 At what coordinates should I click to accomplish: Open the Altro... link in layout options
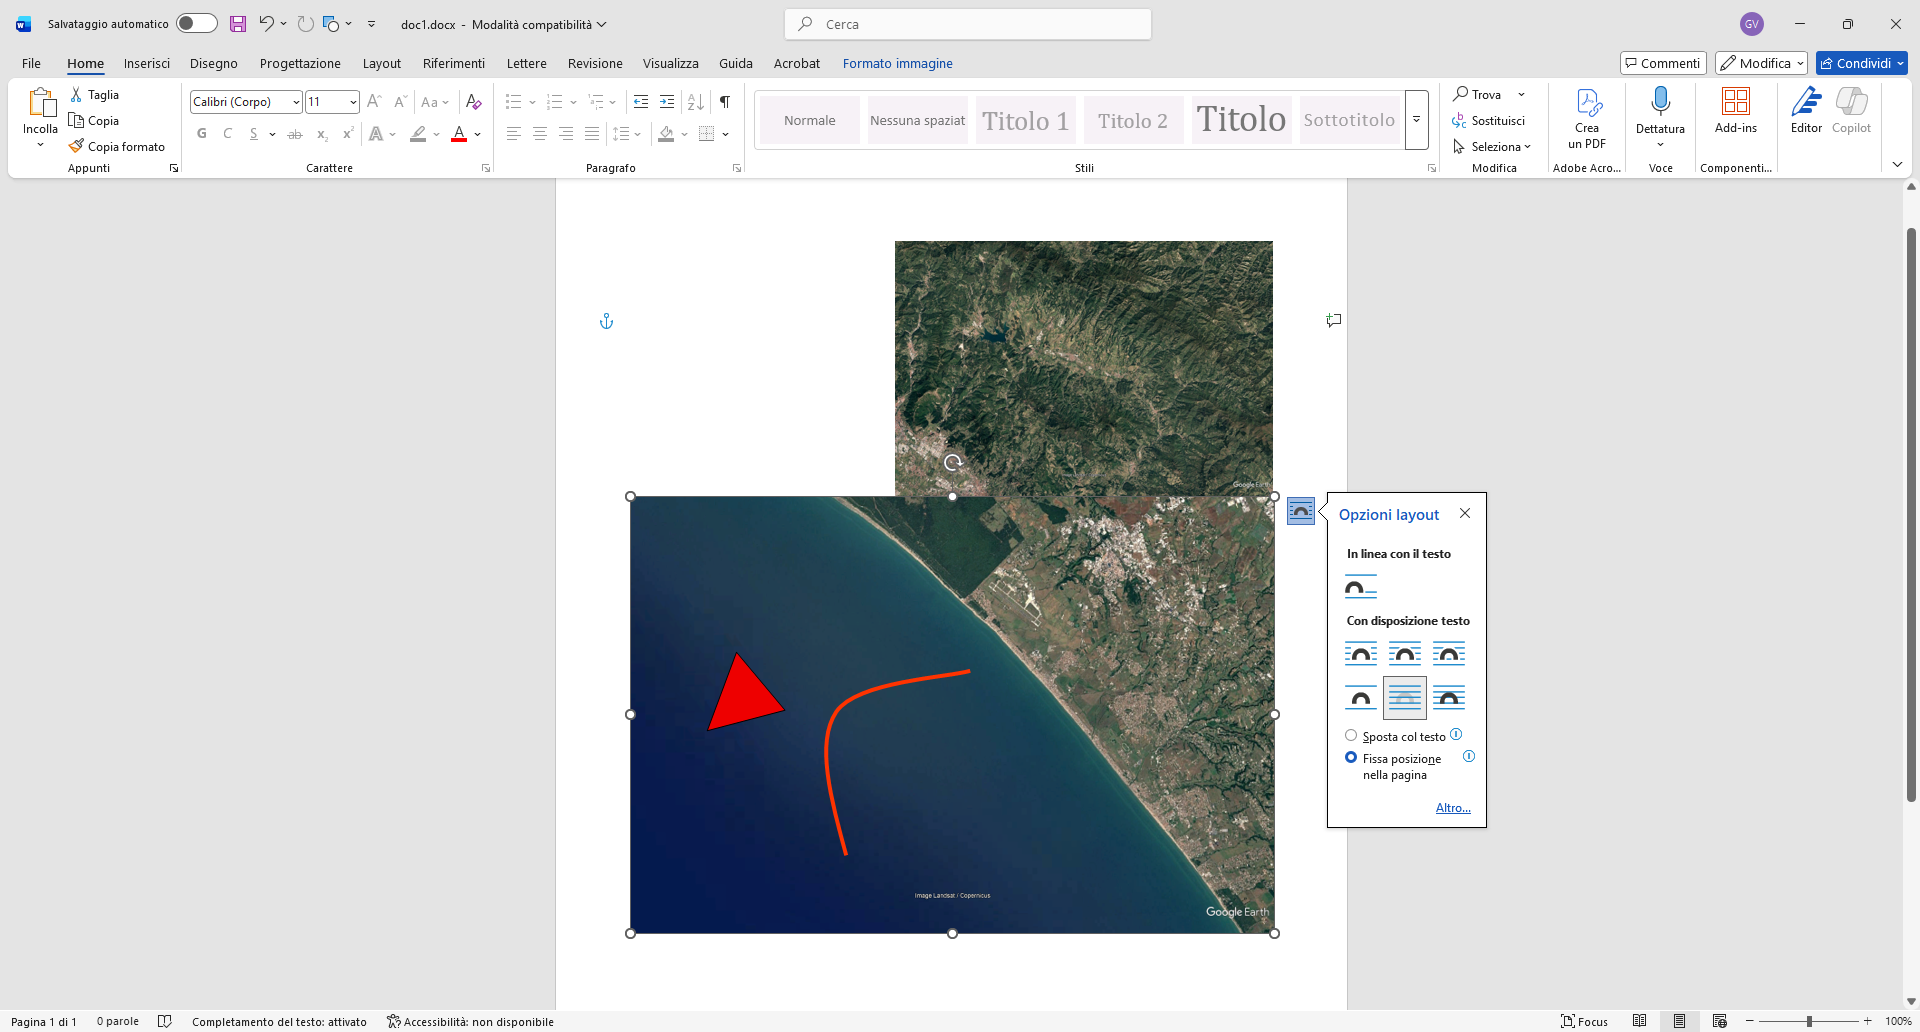[x=1453, y=808]
